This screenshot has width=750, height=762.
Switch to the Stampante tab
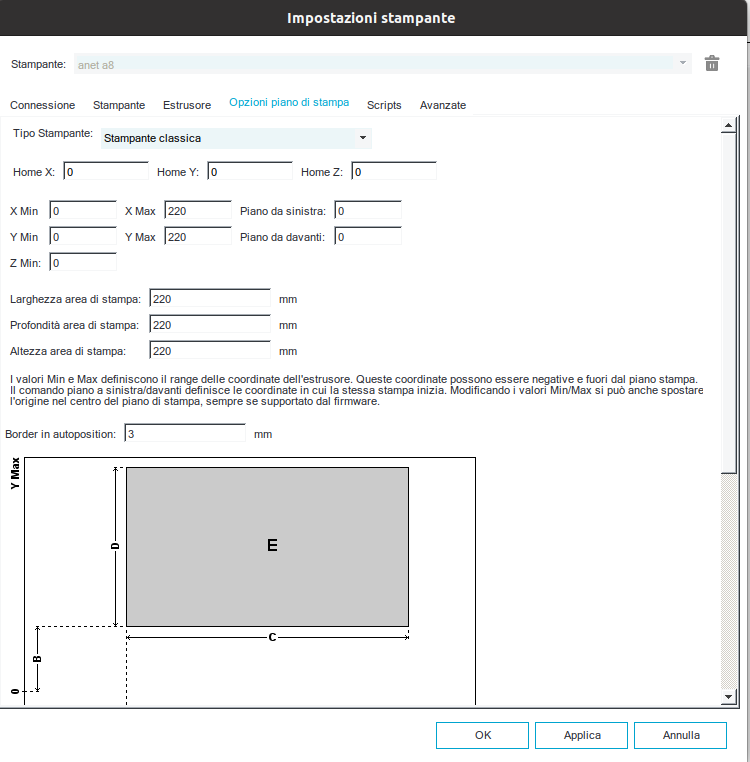119,105
